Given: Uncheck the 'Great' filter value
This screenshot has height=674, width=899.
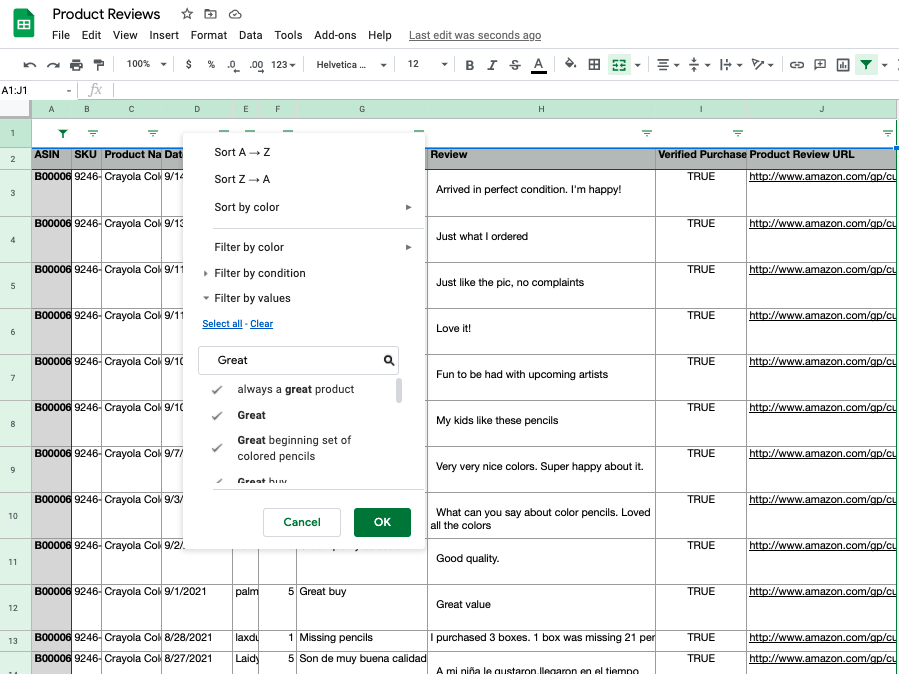Looking at the screenshot, I should click(x=217, y=415).
